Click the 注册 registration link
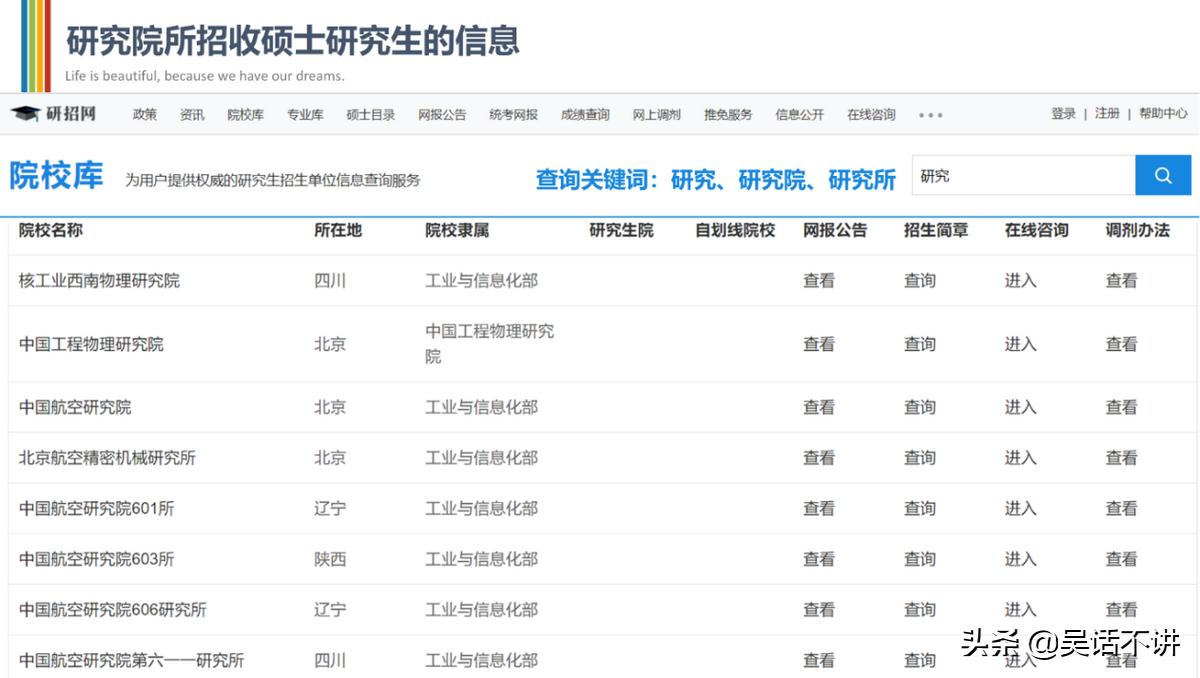 pos(1106,114)
